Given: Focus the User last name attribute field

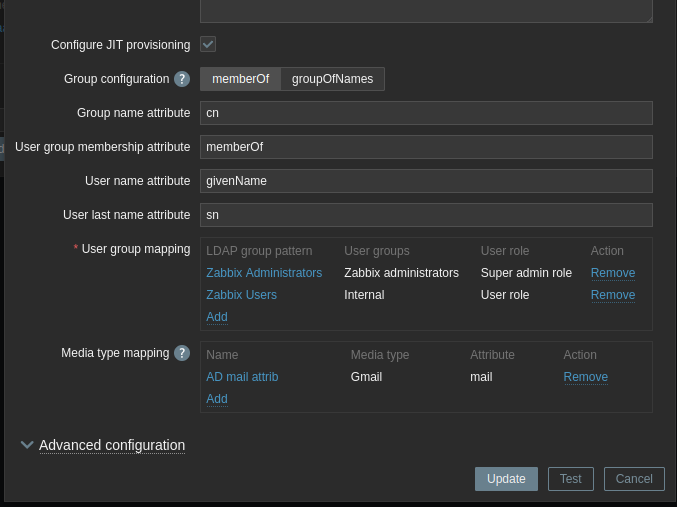Looking at the screenshot, I should point(426,215).
